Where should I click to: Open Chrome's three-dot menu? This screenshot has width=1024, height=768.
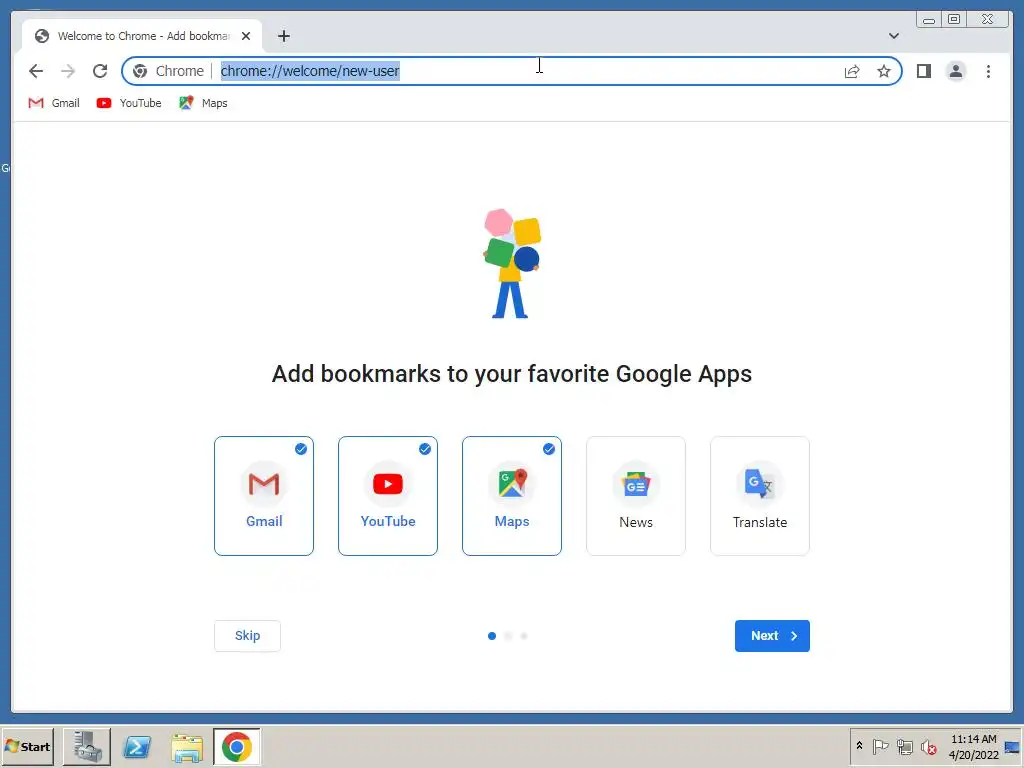988,71
